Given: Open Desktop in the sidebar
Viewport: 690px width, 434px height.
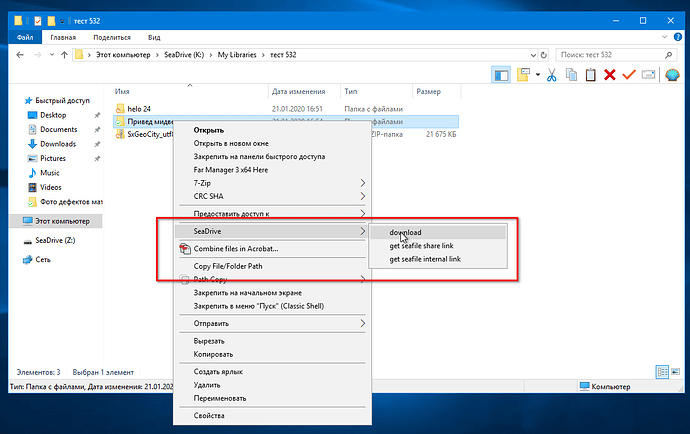Looking at the screenshot, I should (x=53, y=115).
